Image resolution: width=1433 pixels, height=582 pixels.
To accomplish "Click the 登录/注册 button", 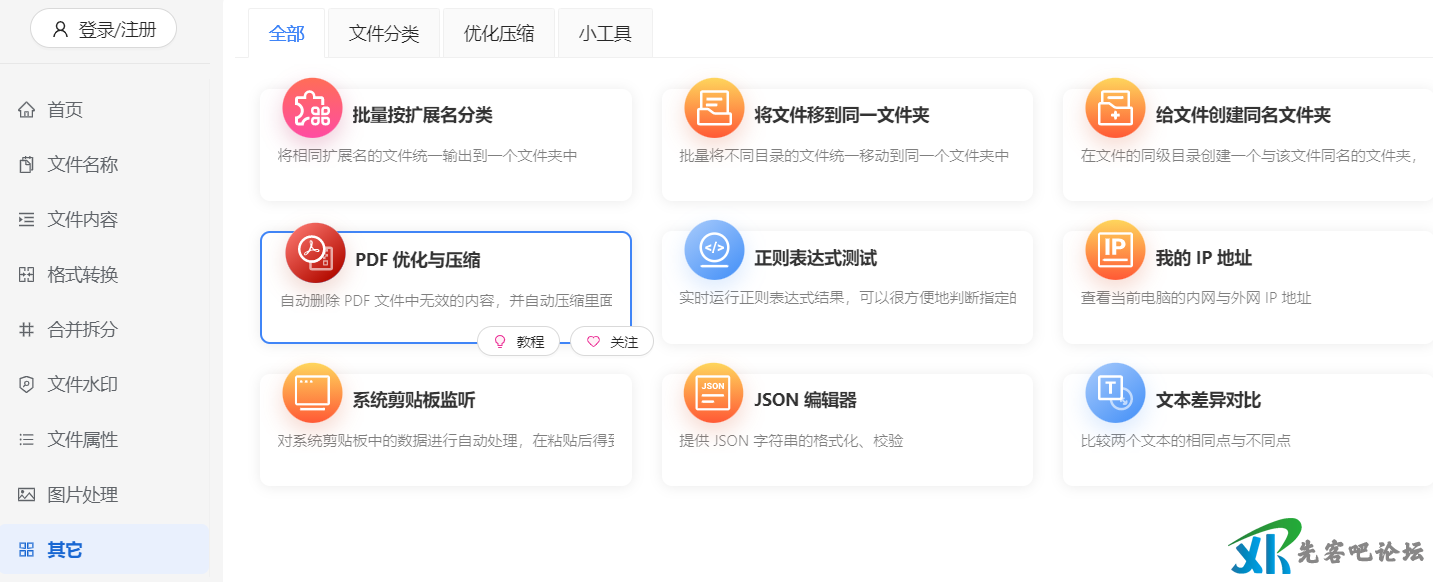I will [x=104, y=29].
